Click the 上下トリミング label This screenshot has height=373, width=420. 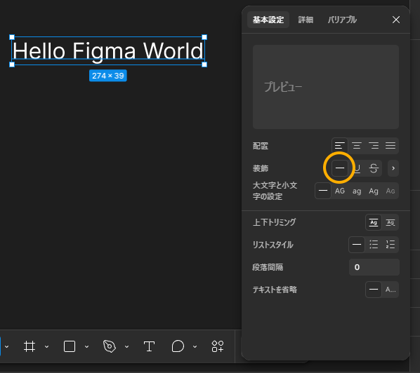274,222
